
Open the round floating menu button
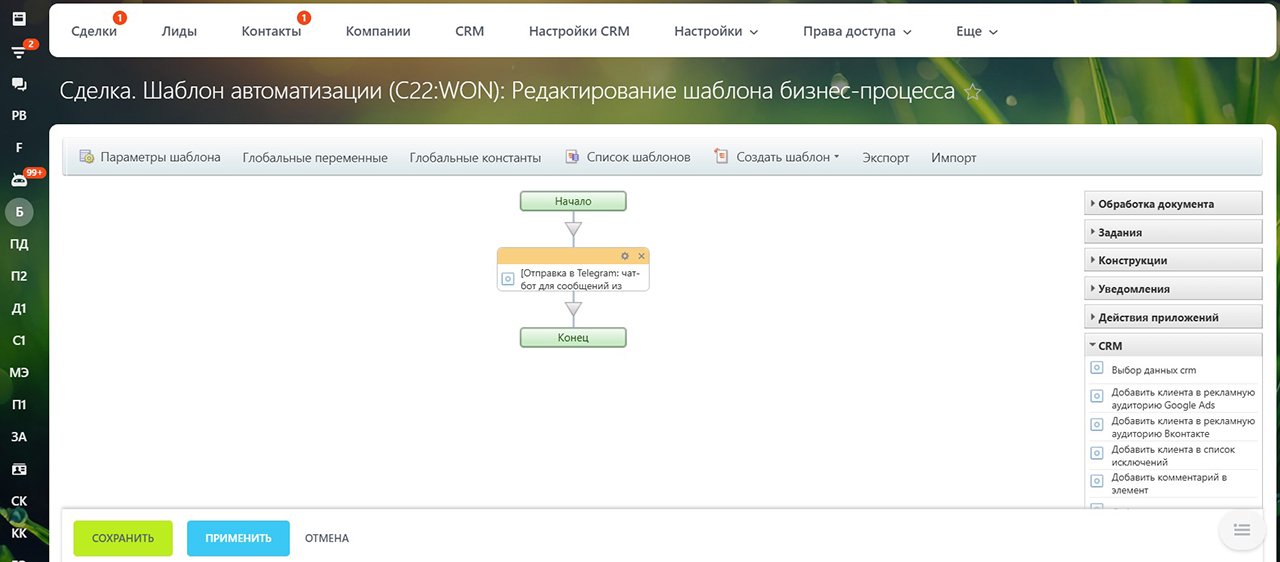click(1241, 529)
